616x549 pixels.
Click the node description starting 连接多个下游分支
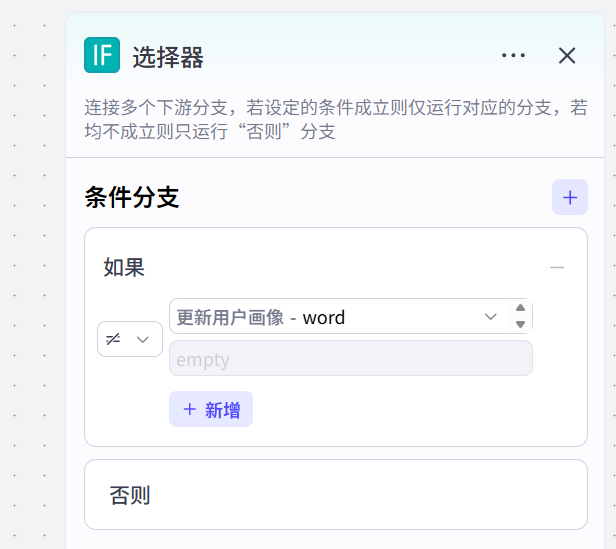(x=336, y=119)
